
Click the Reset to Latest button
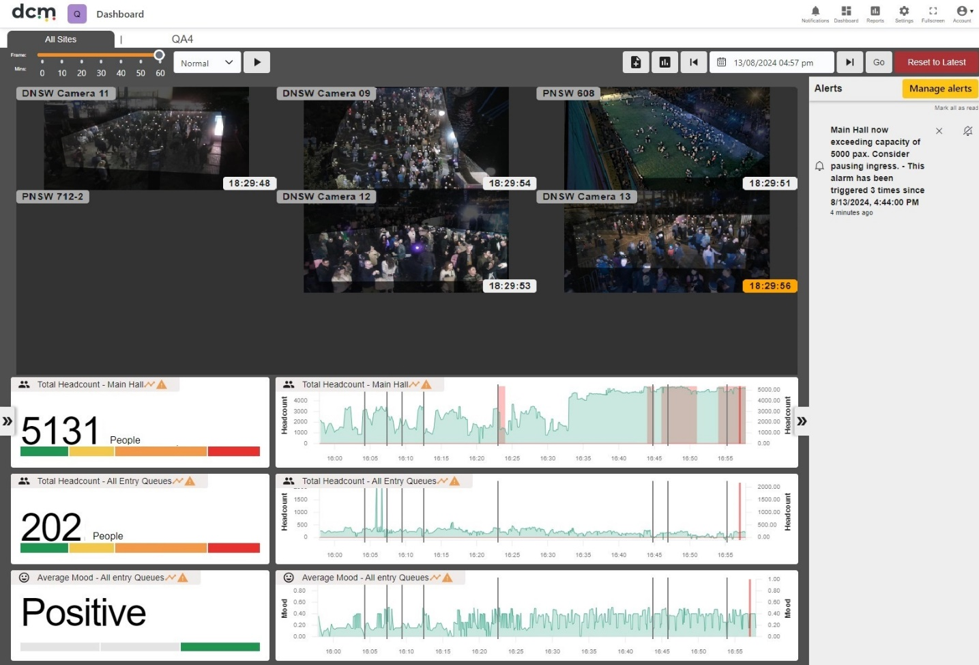click(x=936, y=62)
